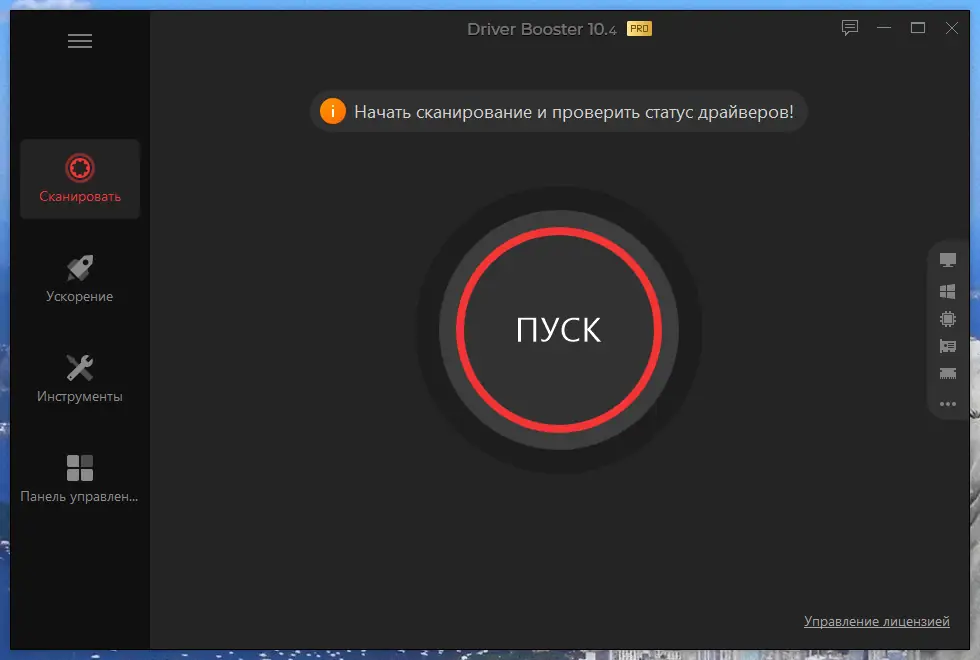
Task: Click the orange info icon in the banner
Action: click(333, 112)
